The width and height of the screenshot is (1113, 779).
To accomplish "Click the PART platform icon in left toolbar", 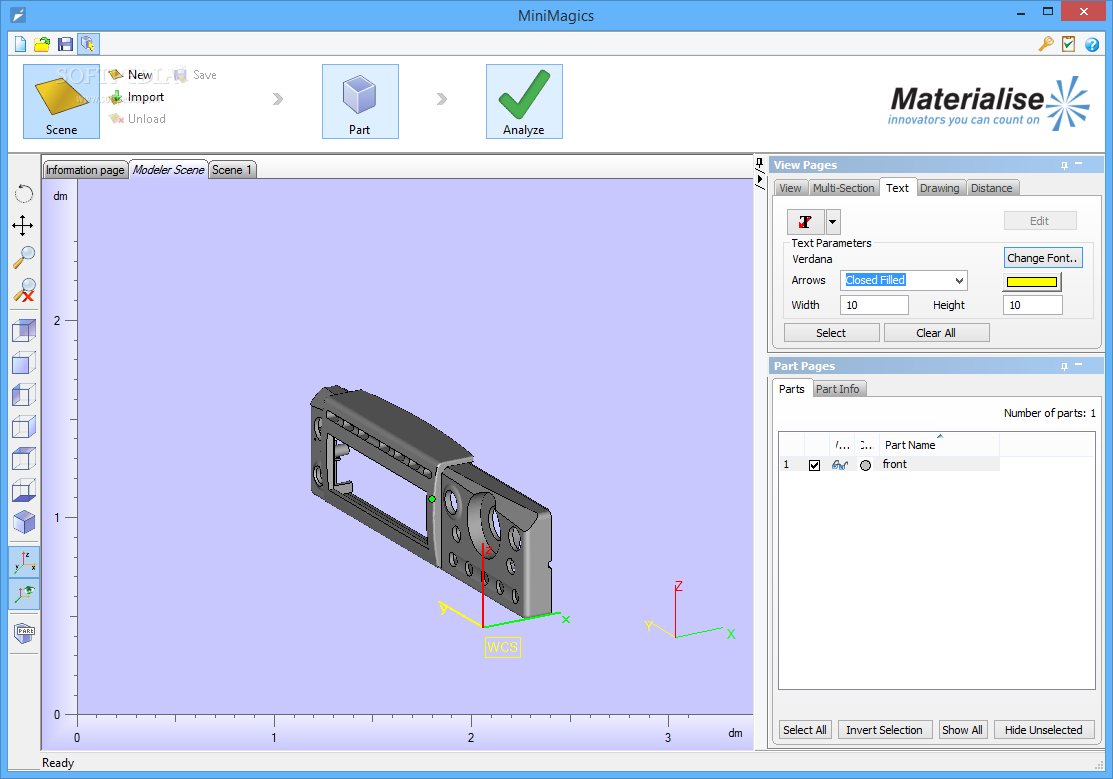I will 24,633.
